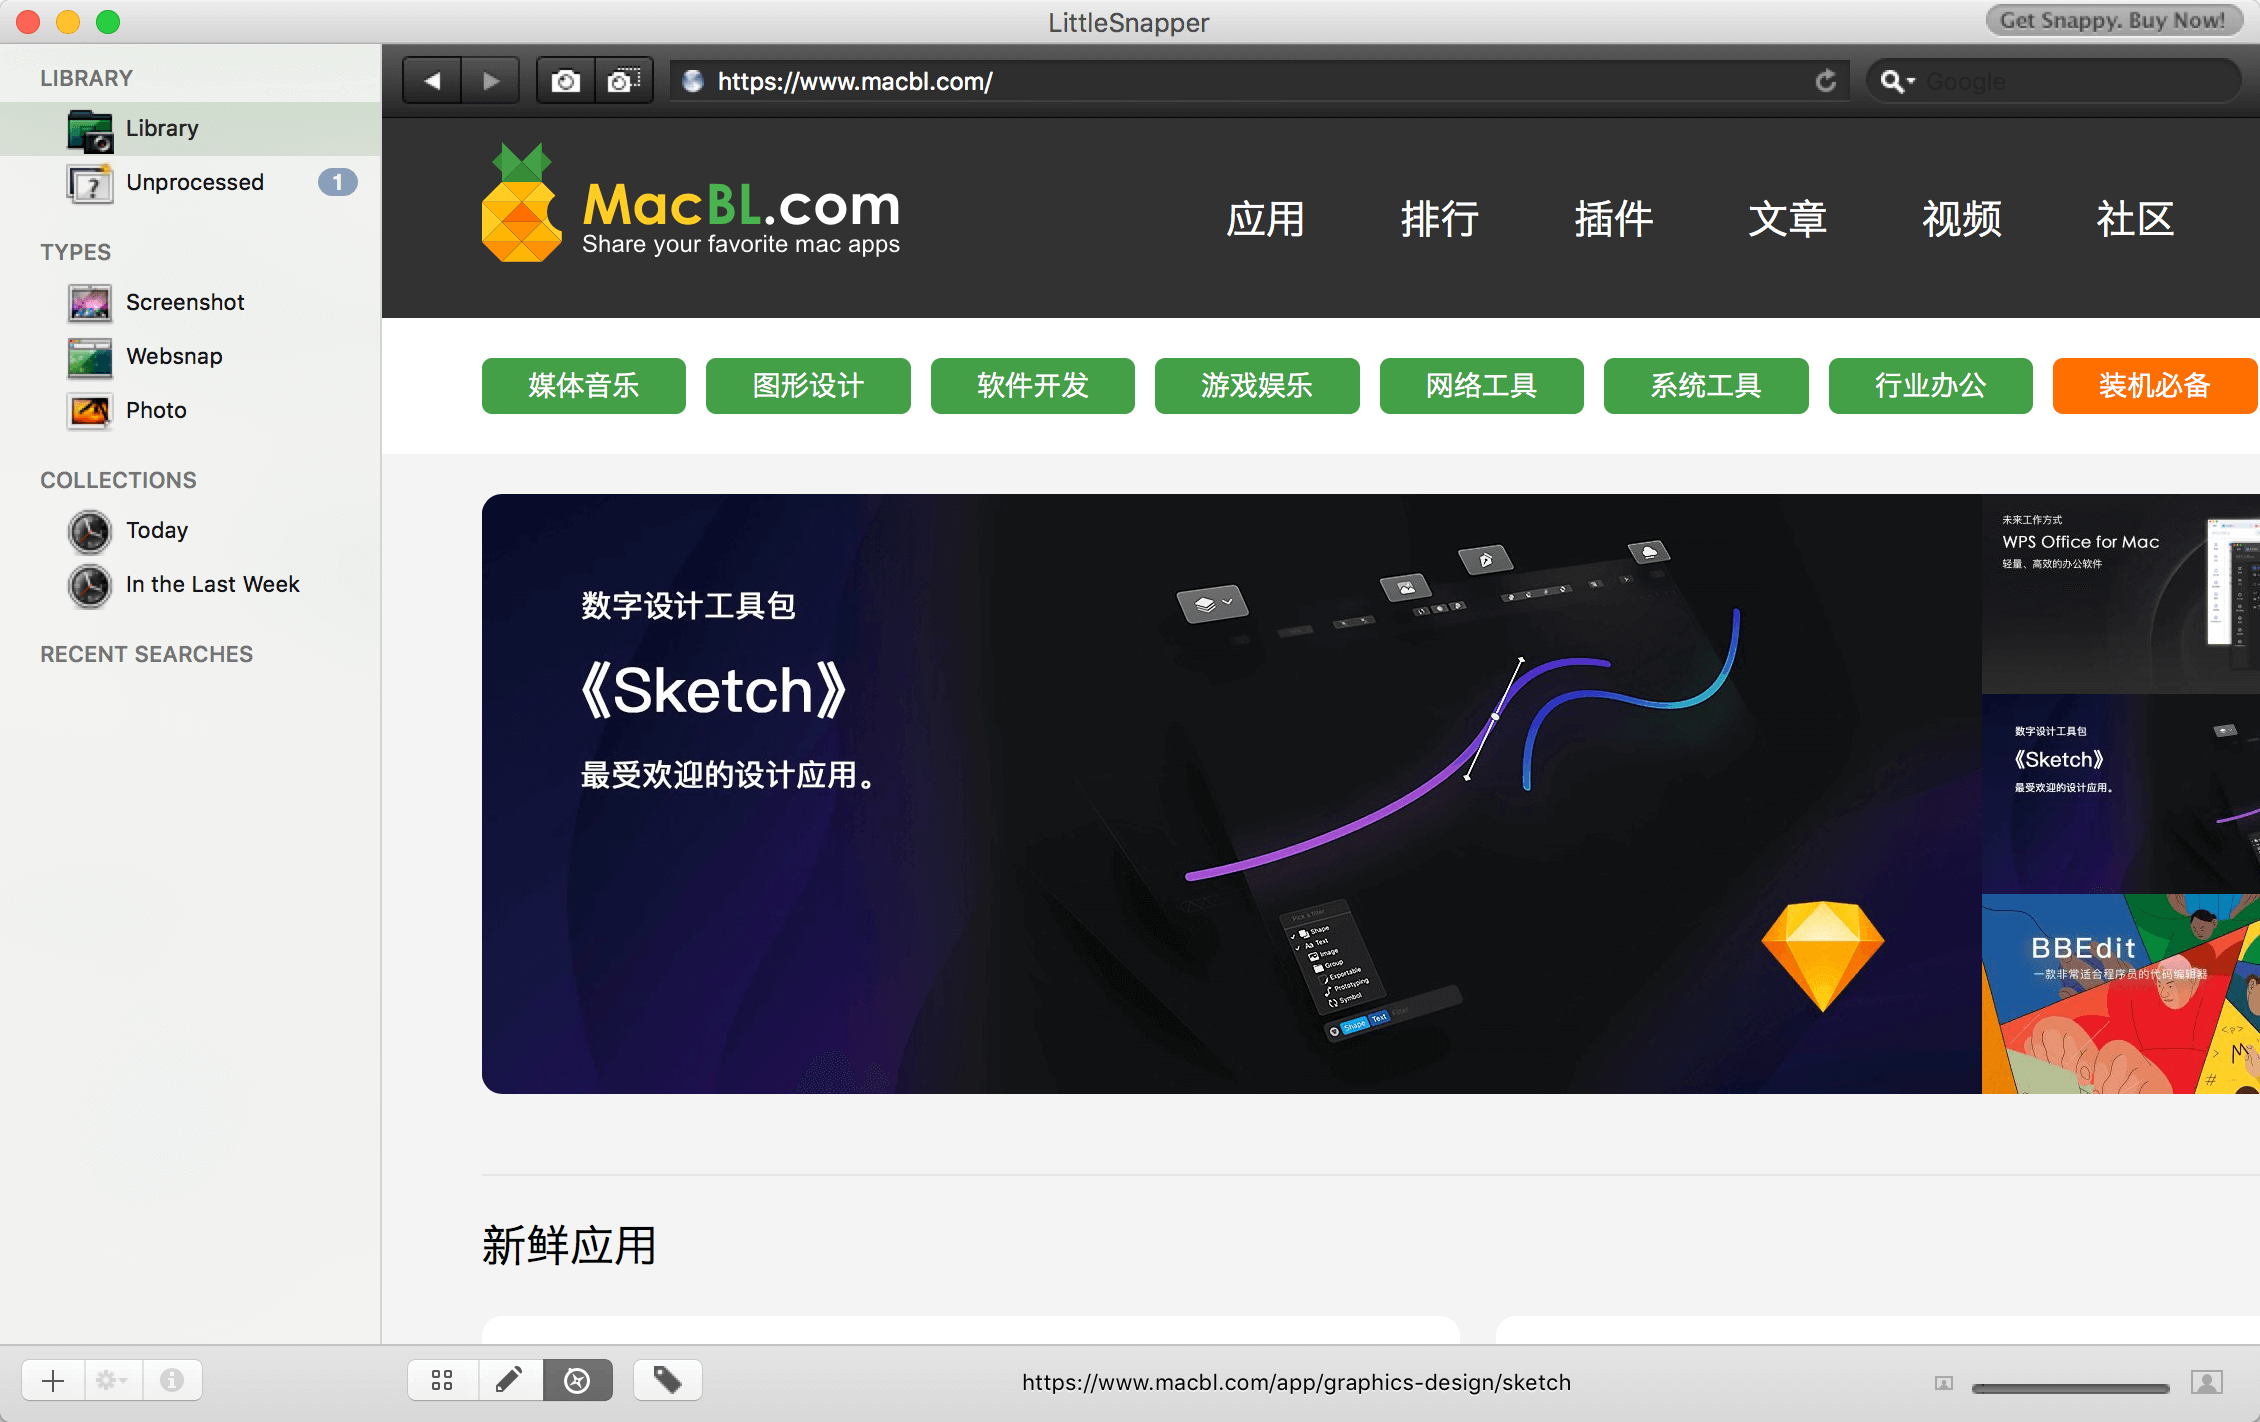The image size is (2260, 1422).
Task: Reload the page with the refresh icon
Action: tap(1825, 81)
